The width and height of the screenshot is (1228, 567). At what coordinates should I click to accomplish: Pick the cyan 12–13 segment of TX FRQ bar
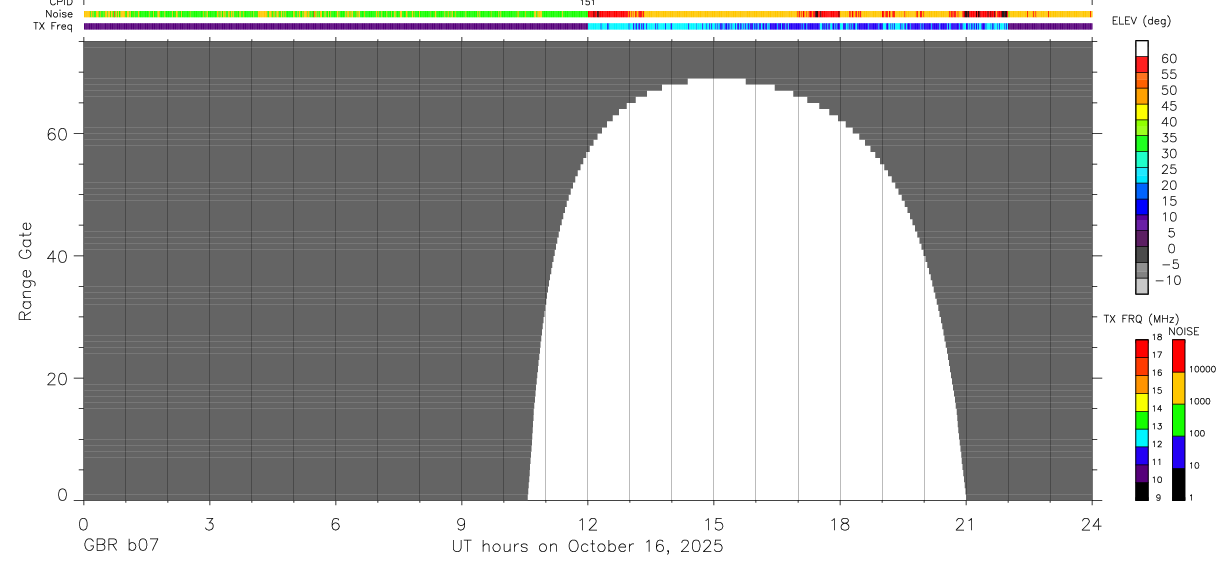(x=1142, y=438)
